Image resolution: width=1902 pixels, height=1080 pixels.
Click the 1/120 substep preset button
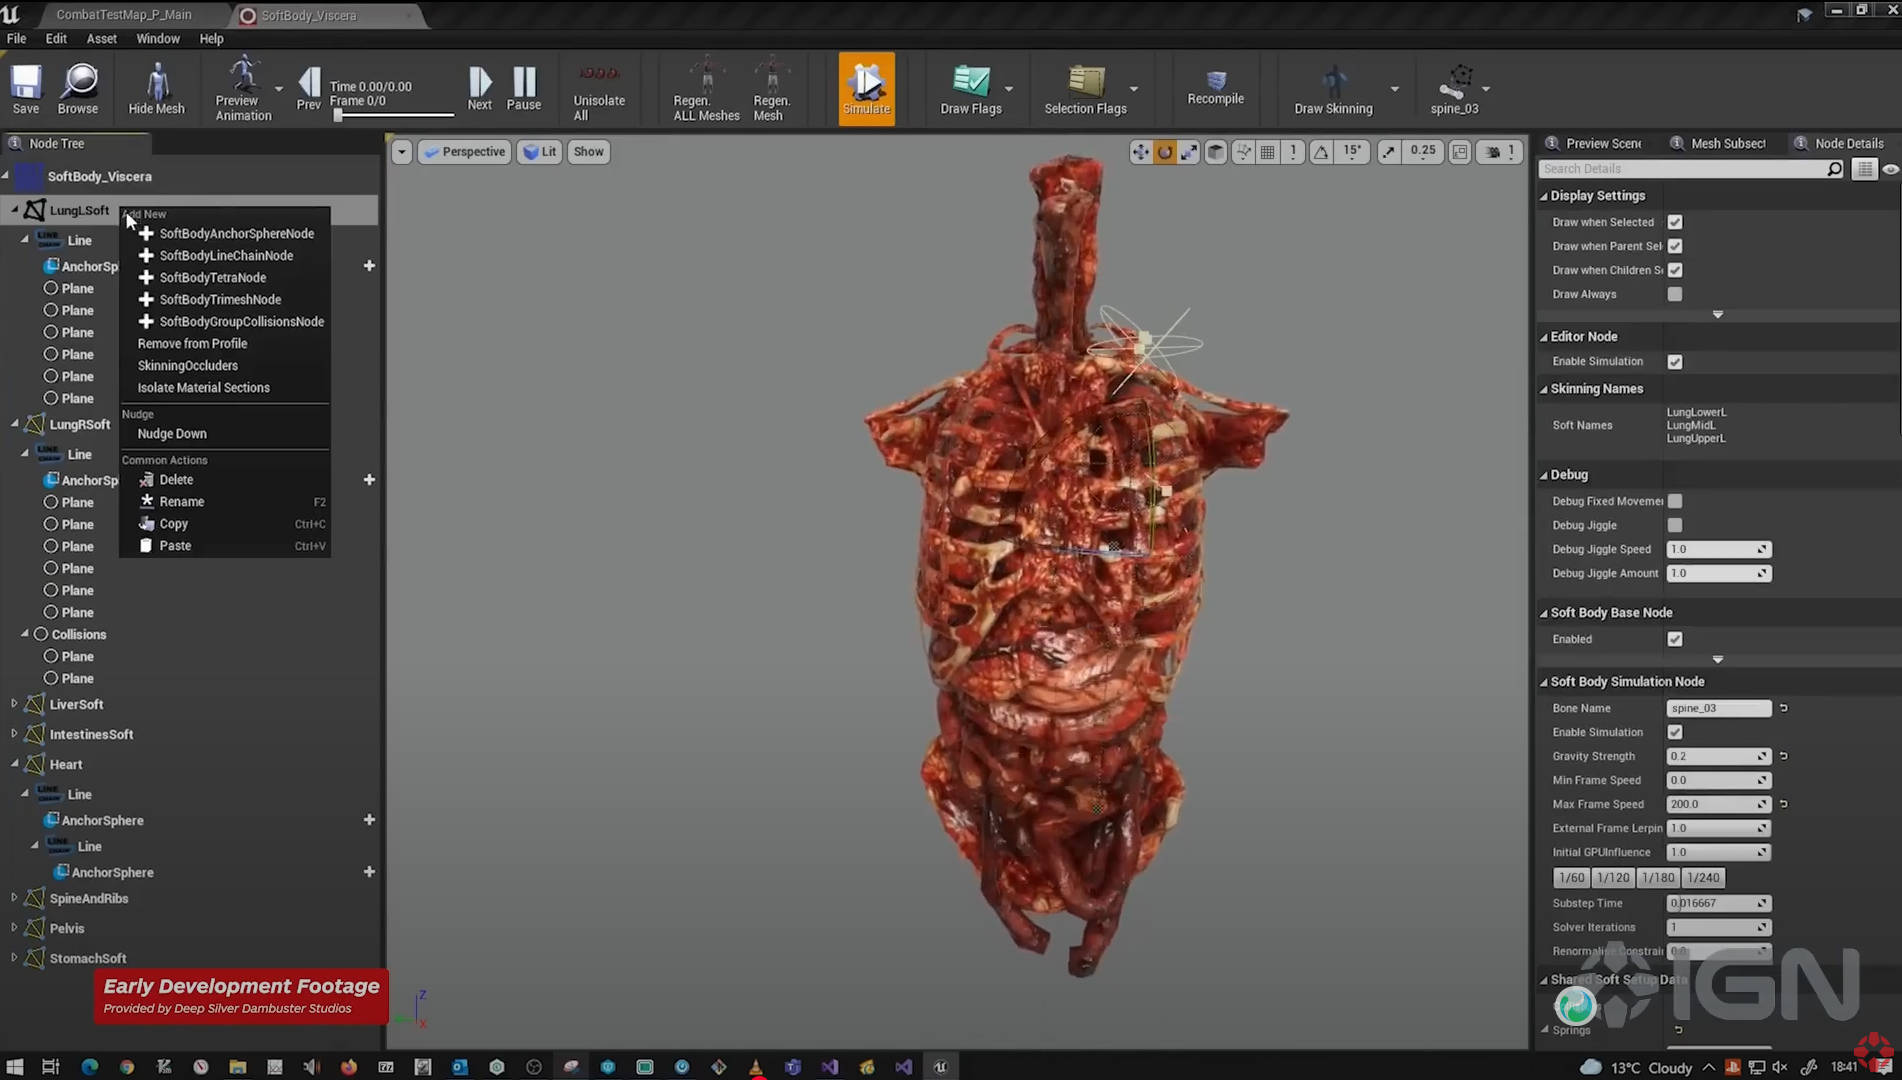coord(1612,878)
